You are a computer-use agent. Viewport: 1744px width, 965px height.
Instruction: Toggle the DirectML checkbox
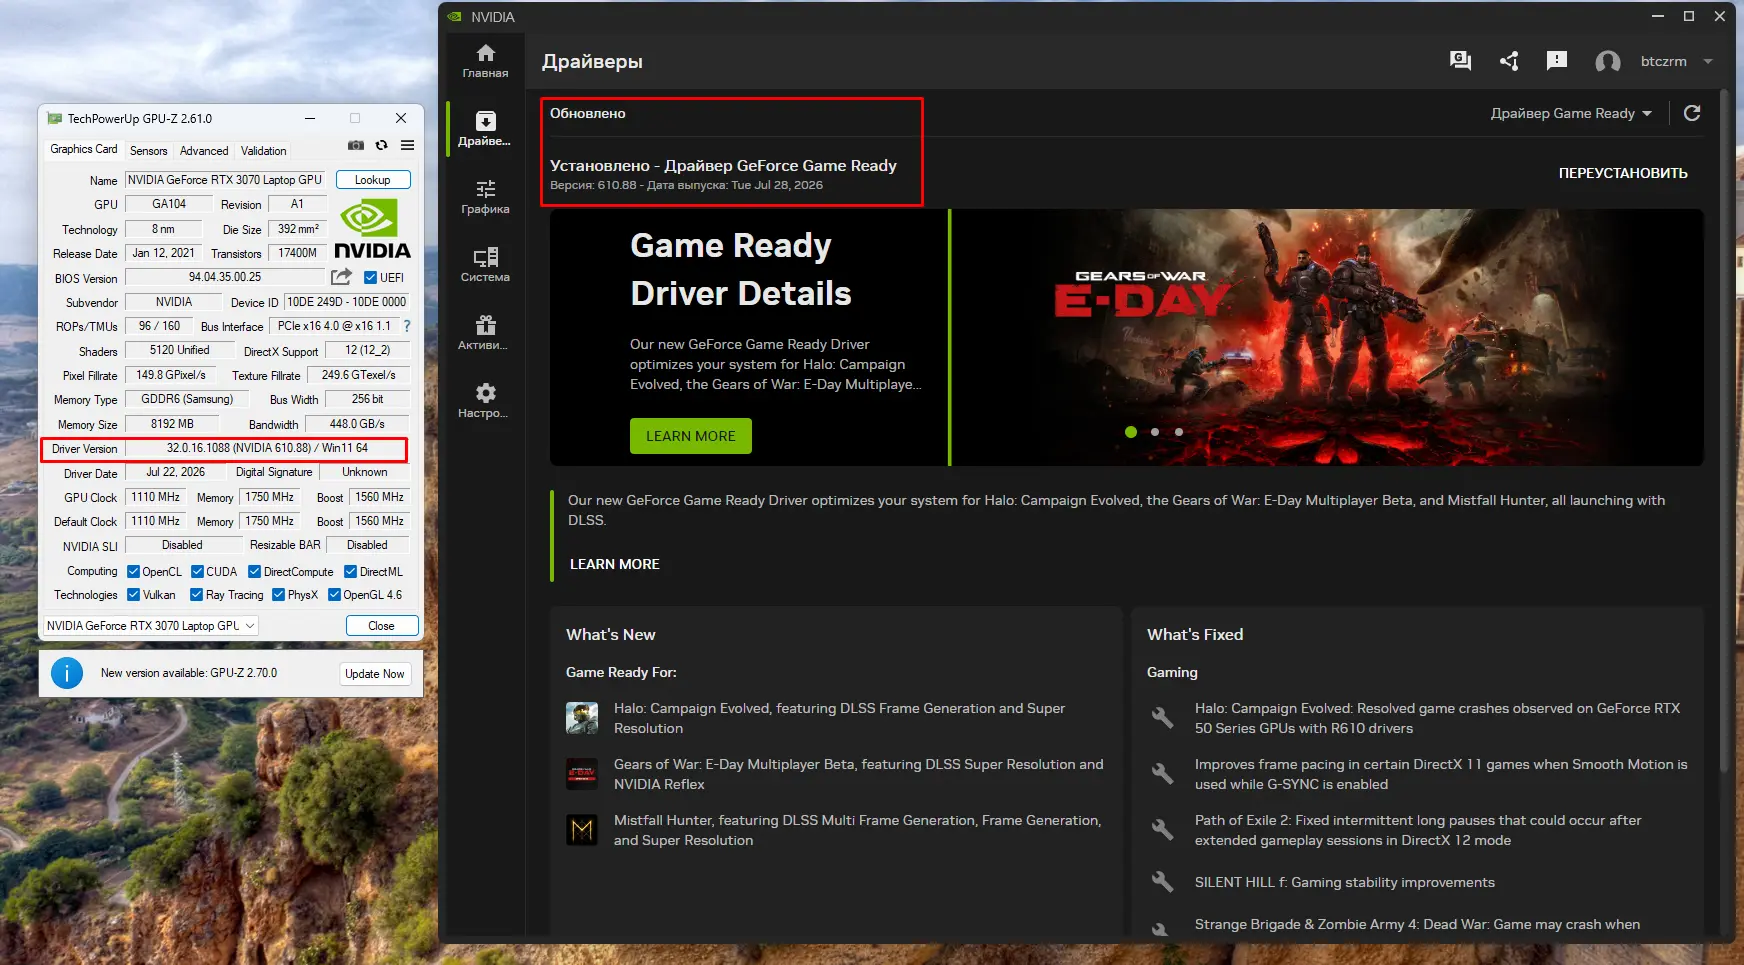coord(351,572)
